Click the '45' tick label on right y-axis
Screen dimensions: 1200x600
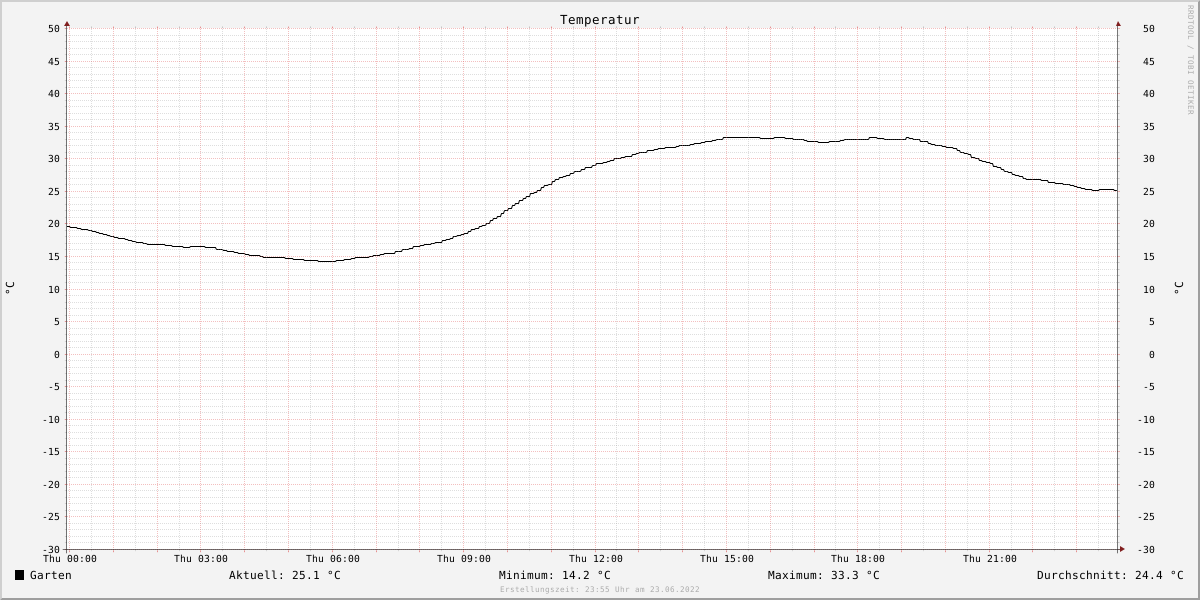(1148, 61)
